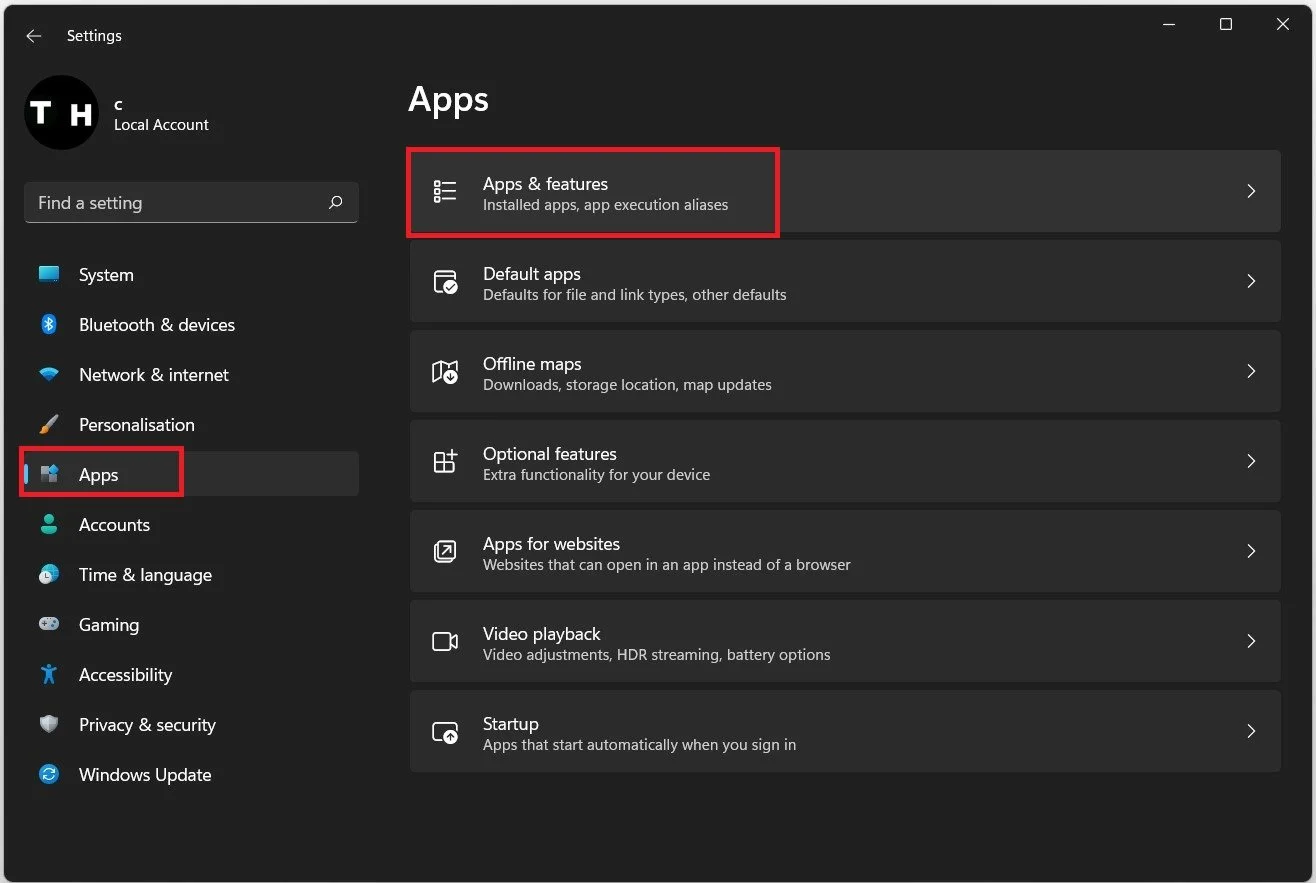
Task: Click the Offline maps icon
Action: click(x=445, y=371)
